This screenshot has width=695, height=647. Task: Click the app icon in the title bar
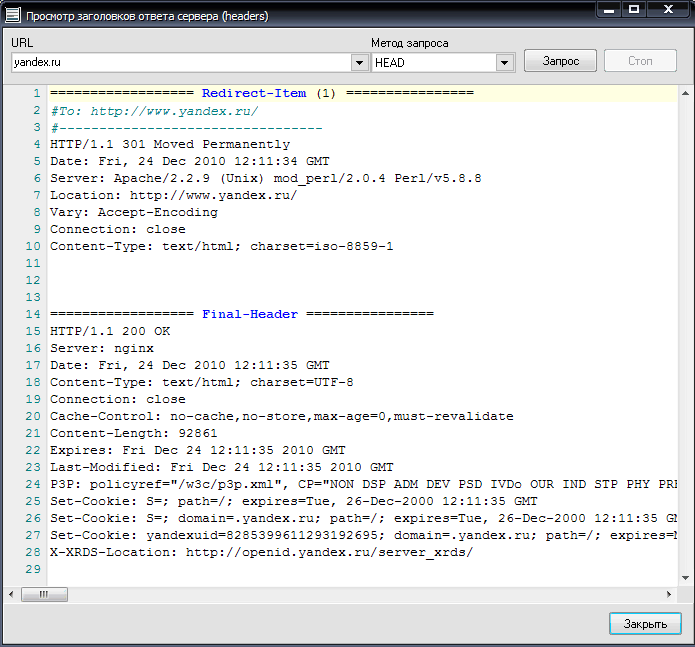[x=12, y=17]
